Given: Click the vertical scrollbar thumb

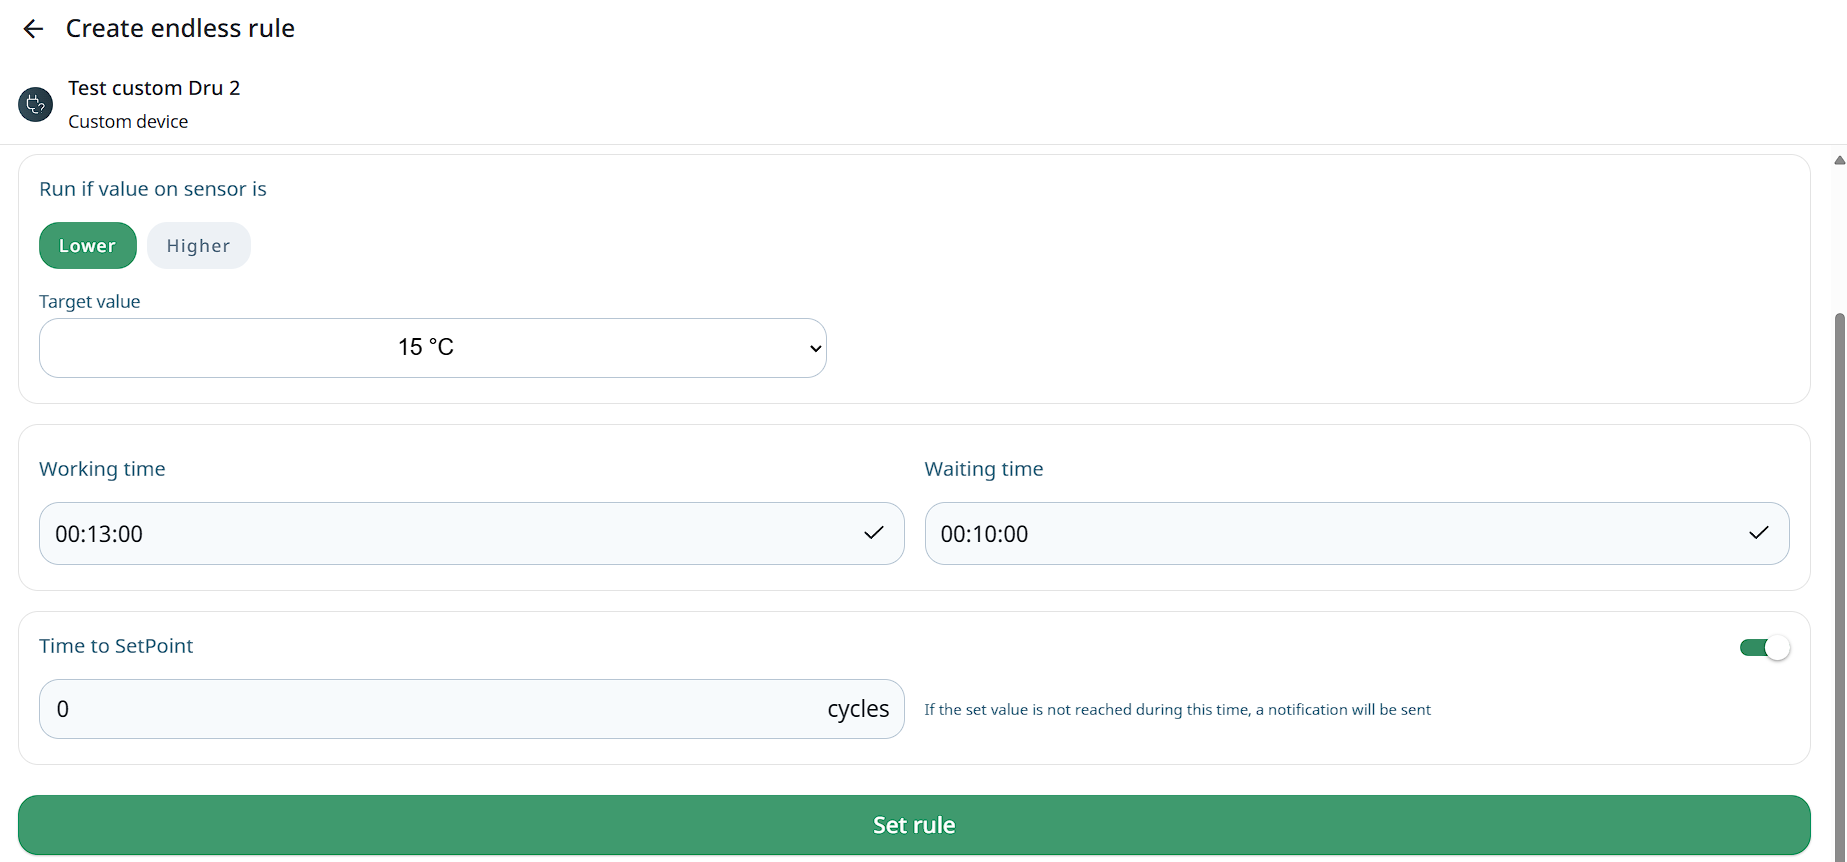Looking at the screenshot, I should (1839, 580).
